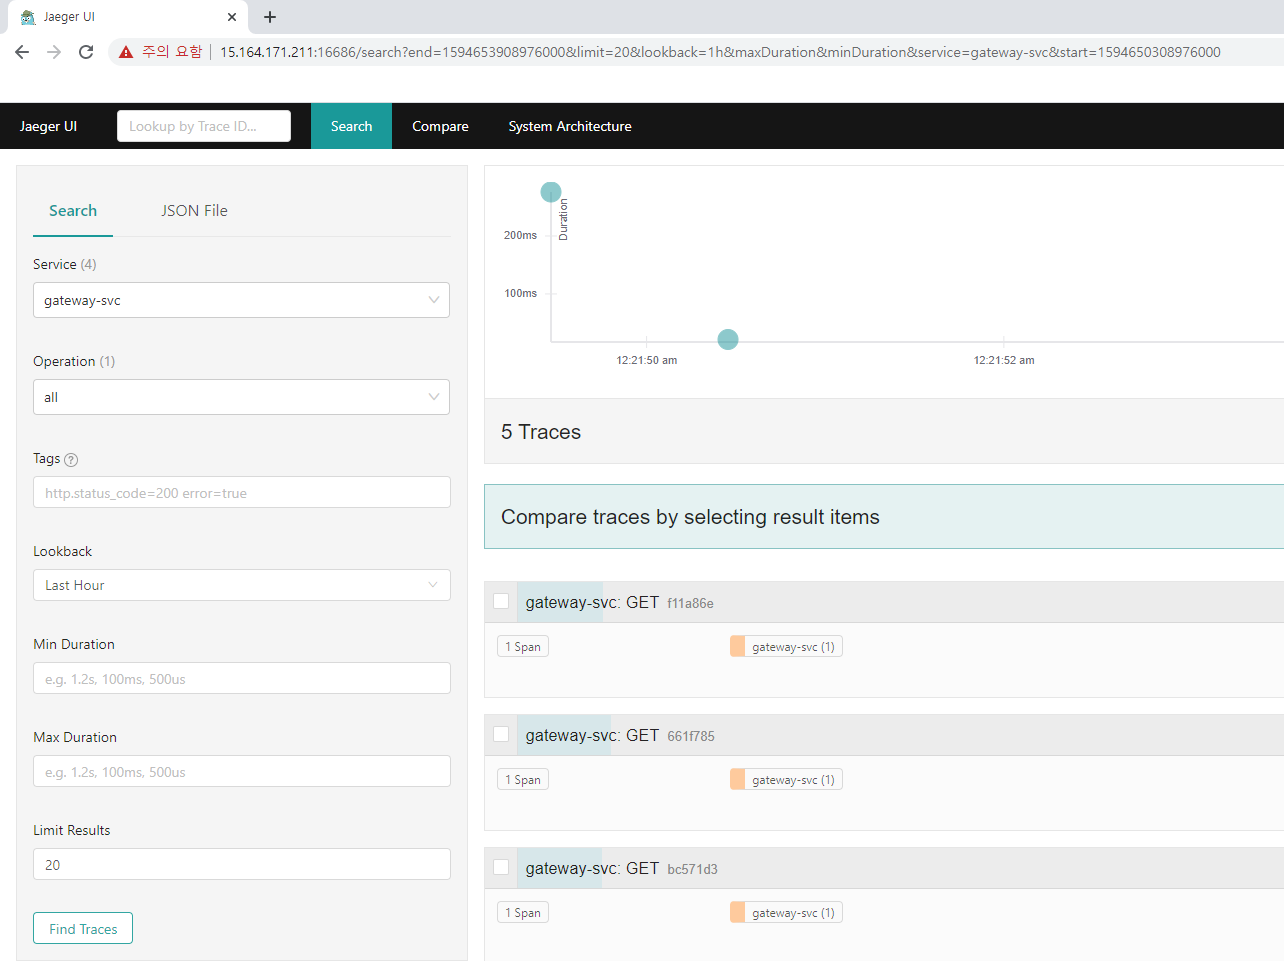Open trace gateway-svc: GET 661f785

620,735
